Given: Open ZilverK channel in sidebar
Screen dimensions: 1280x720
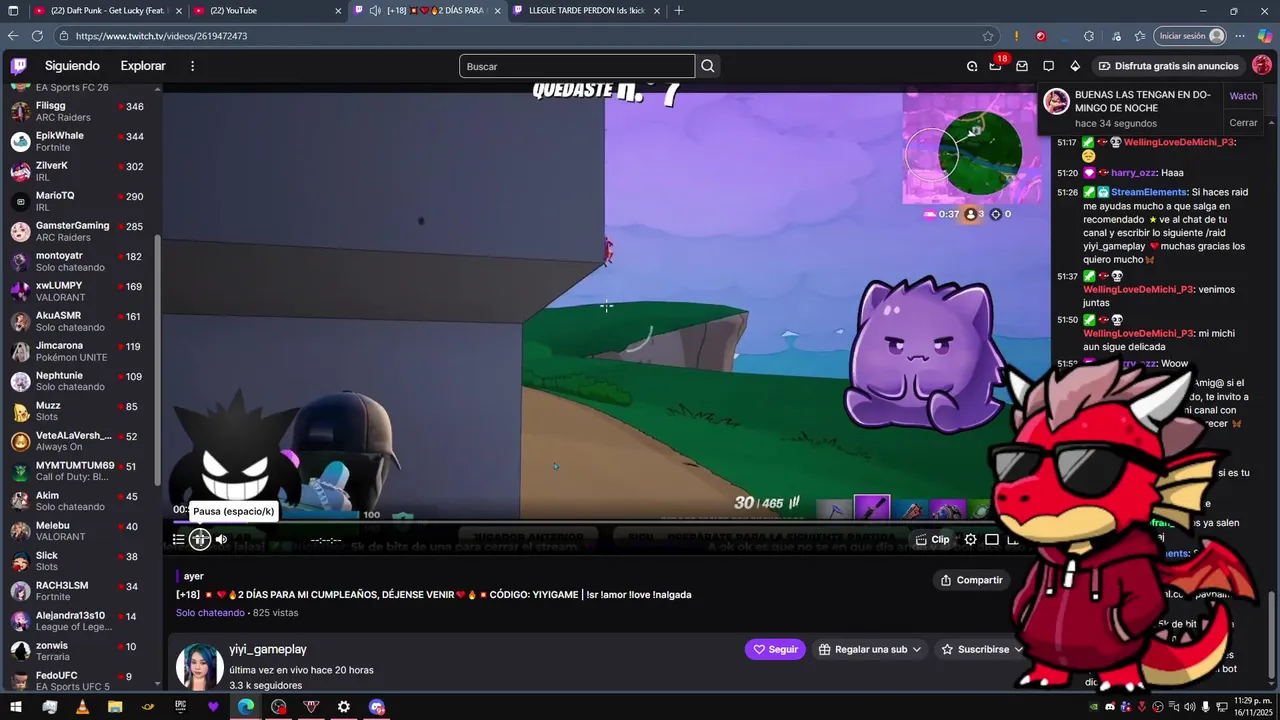Looking at the screenshot, I should pos(80,171).
